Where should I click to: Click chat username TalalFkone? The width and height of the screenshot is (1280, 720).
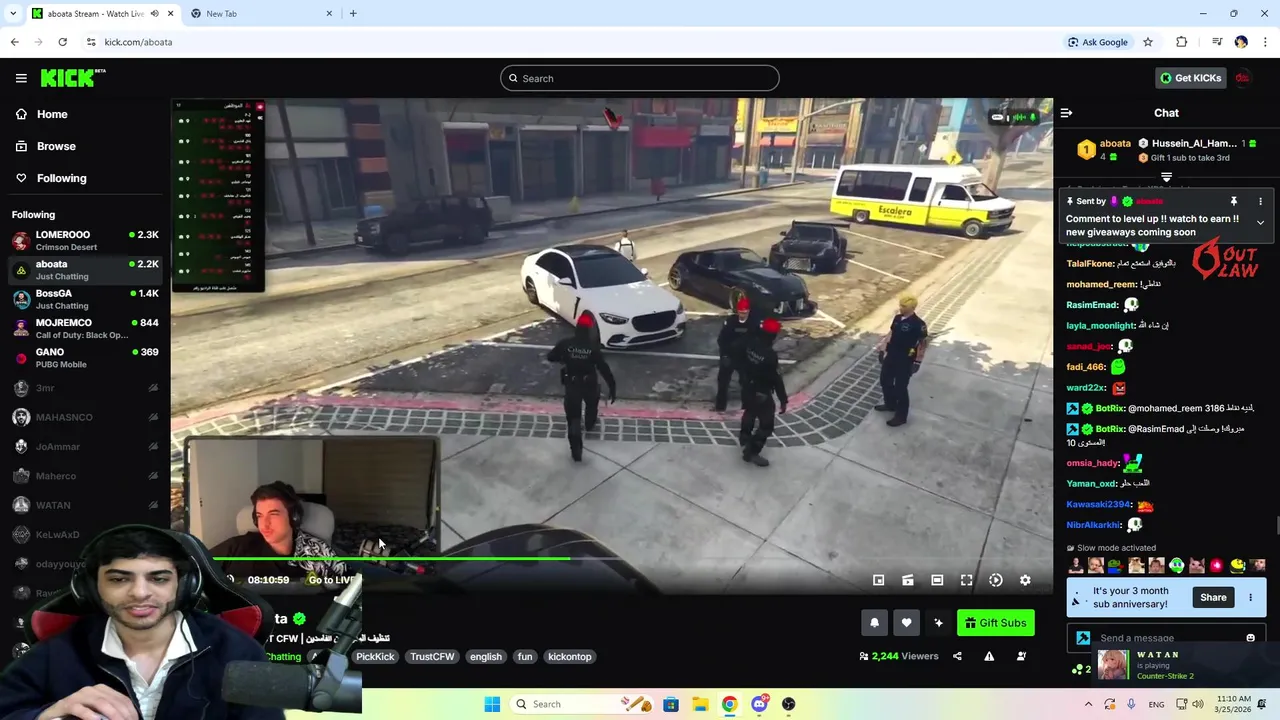point(1090,264)
